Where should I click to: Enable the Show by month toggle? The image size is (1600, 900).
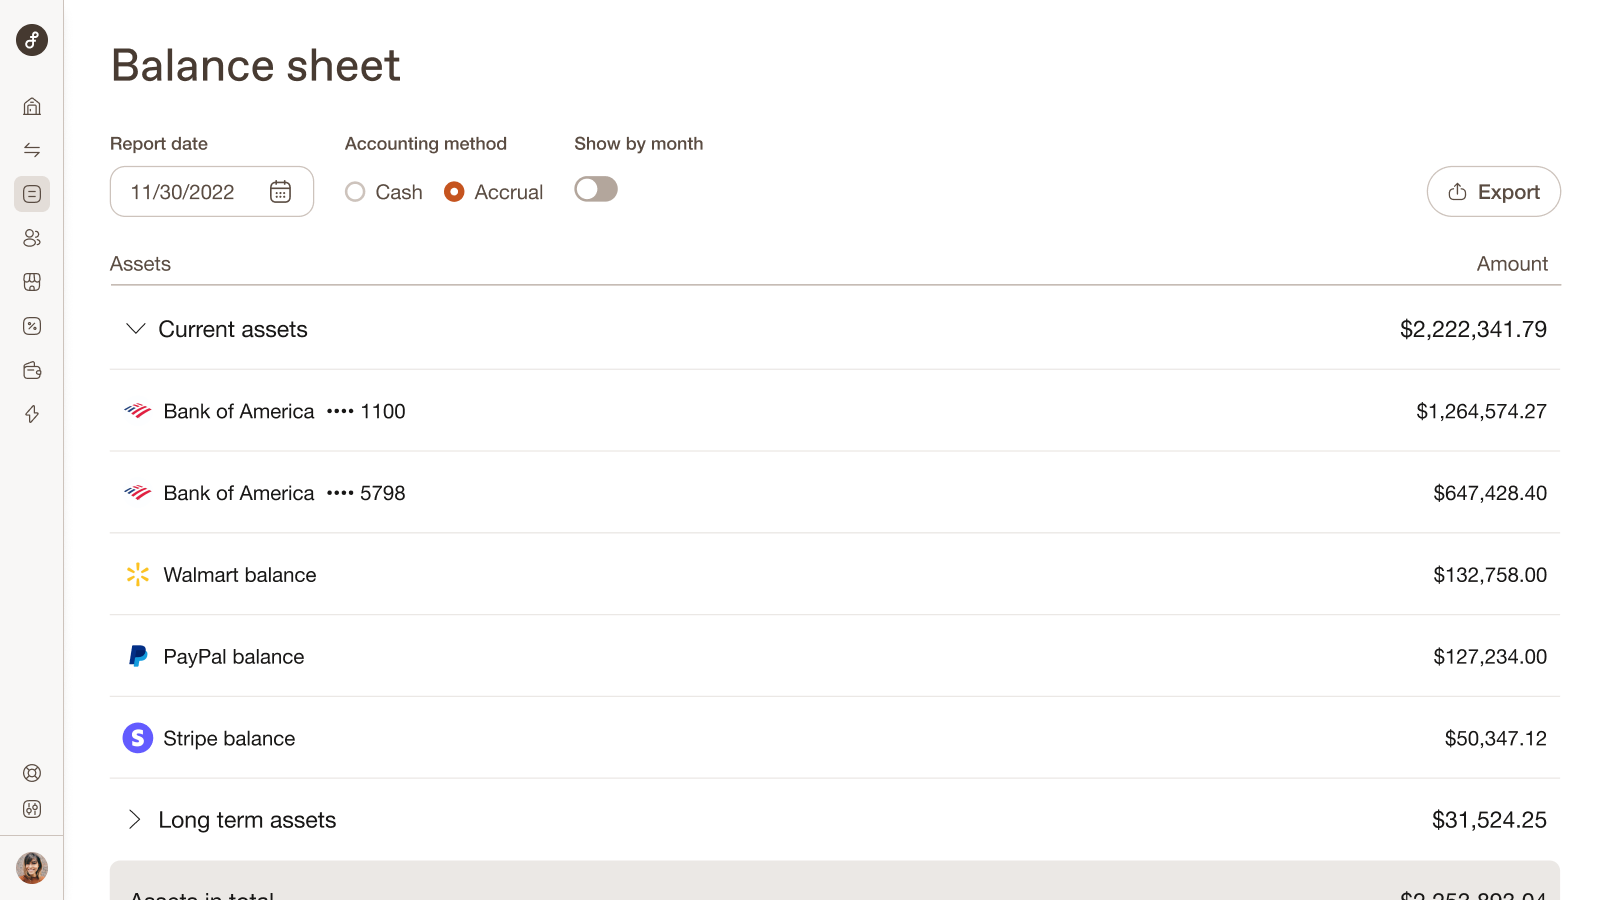pyautogui.click(x=595, y=189)
